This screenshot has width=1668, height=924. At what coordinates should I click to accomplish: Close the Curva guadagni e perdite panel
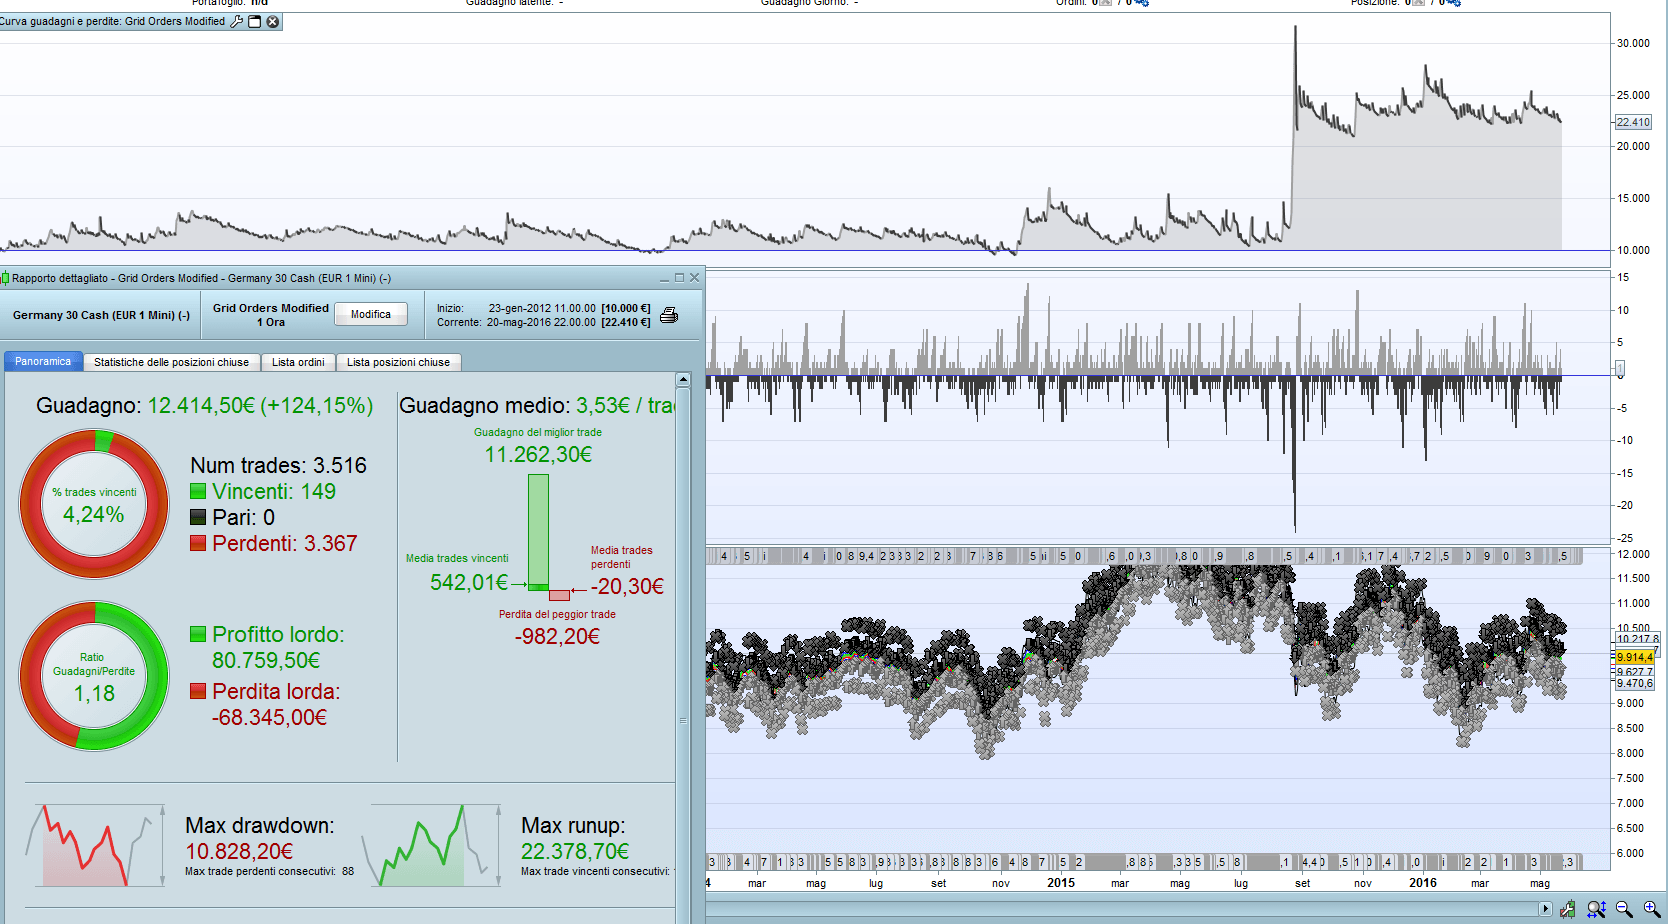coord(273,21)
